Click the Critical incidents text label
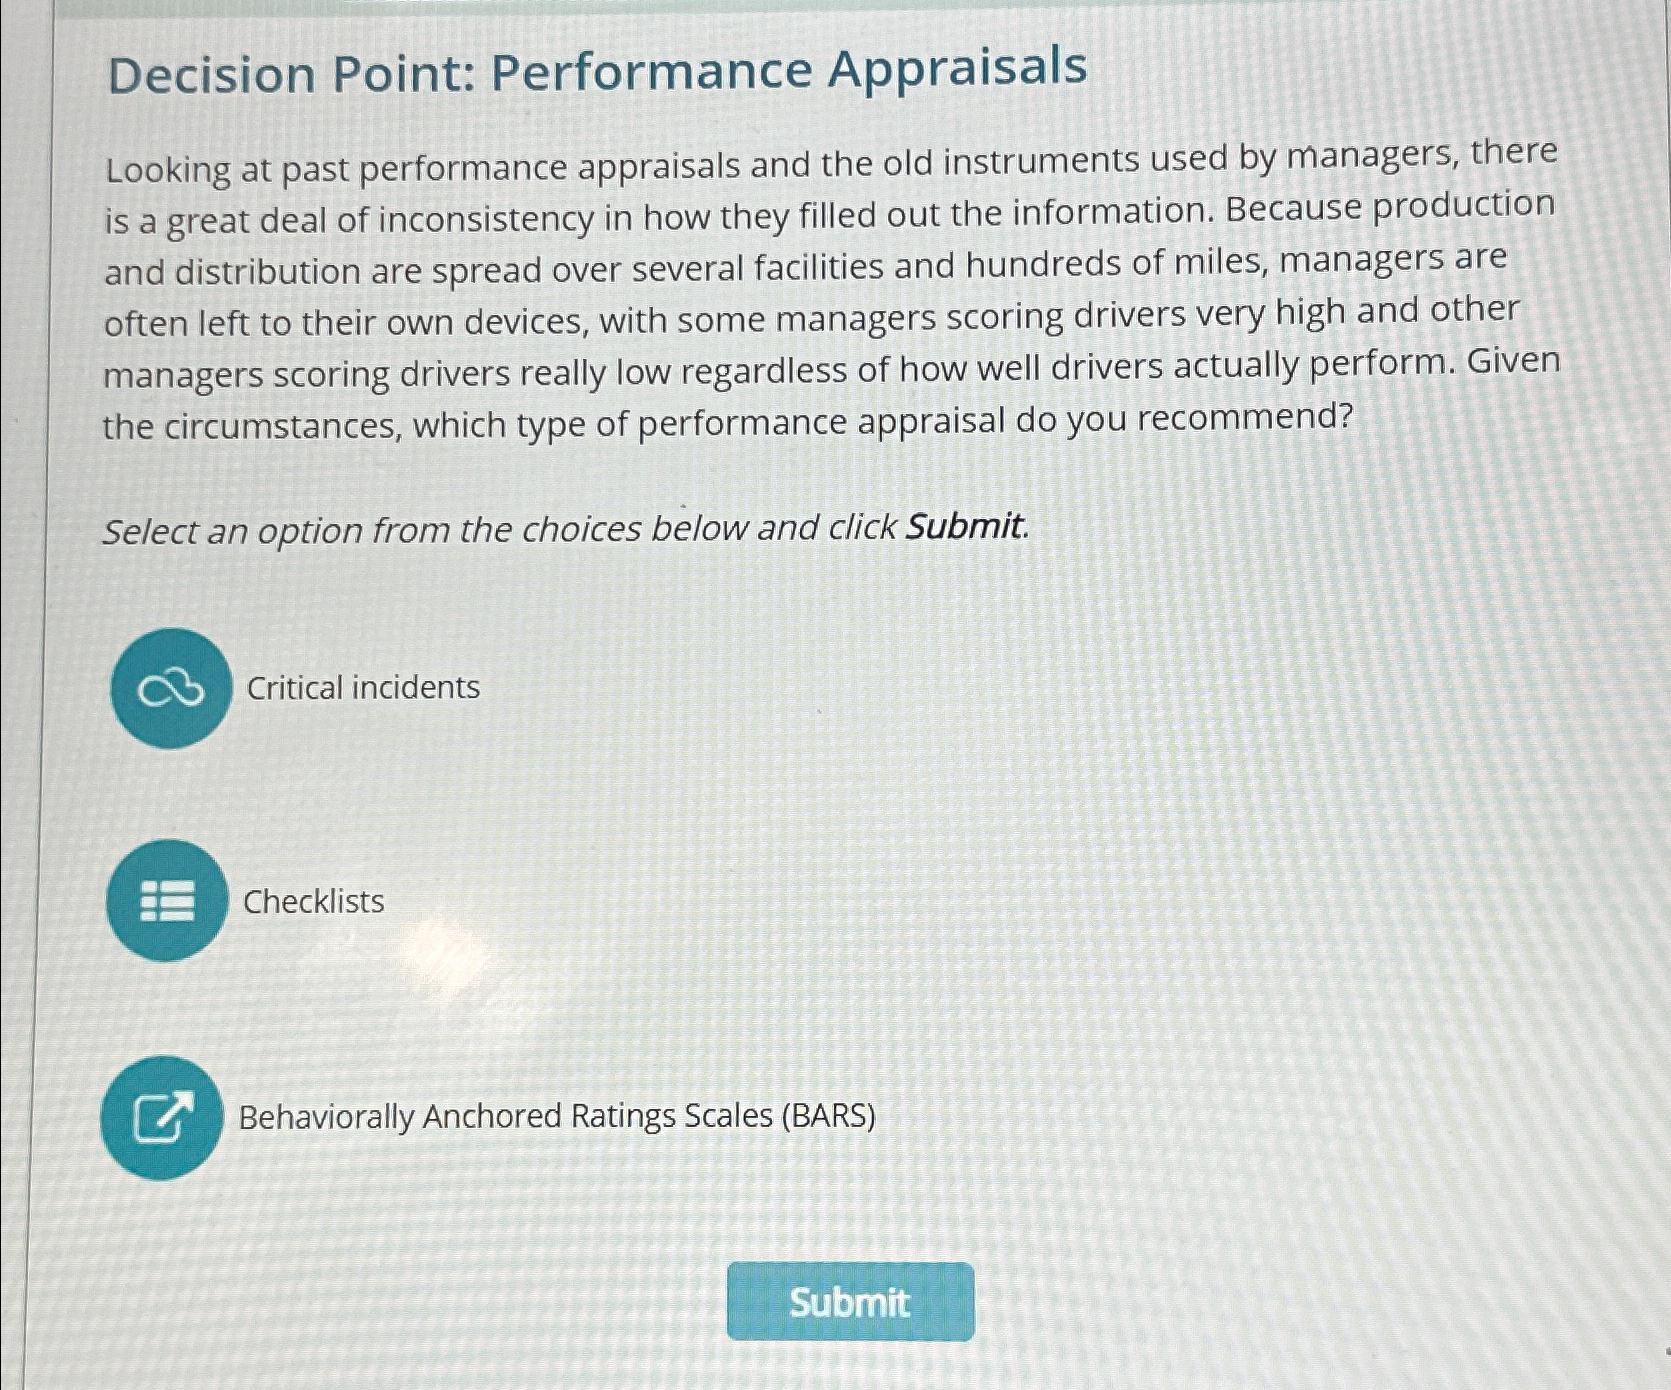This screenshot has width=1671, height=1390. (362, 688)
